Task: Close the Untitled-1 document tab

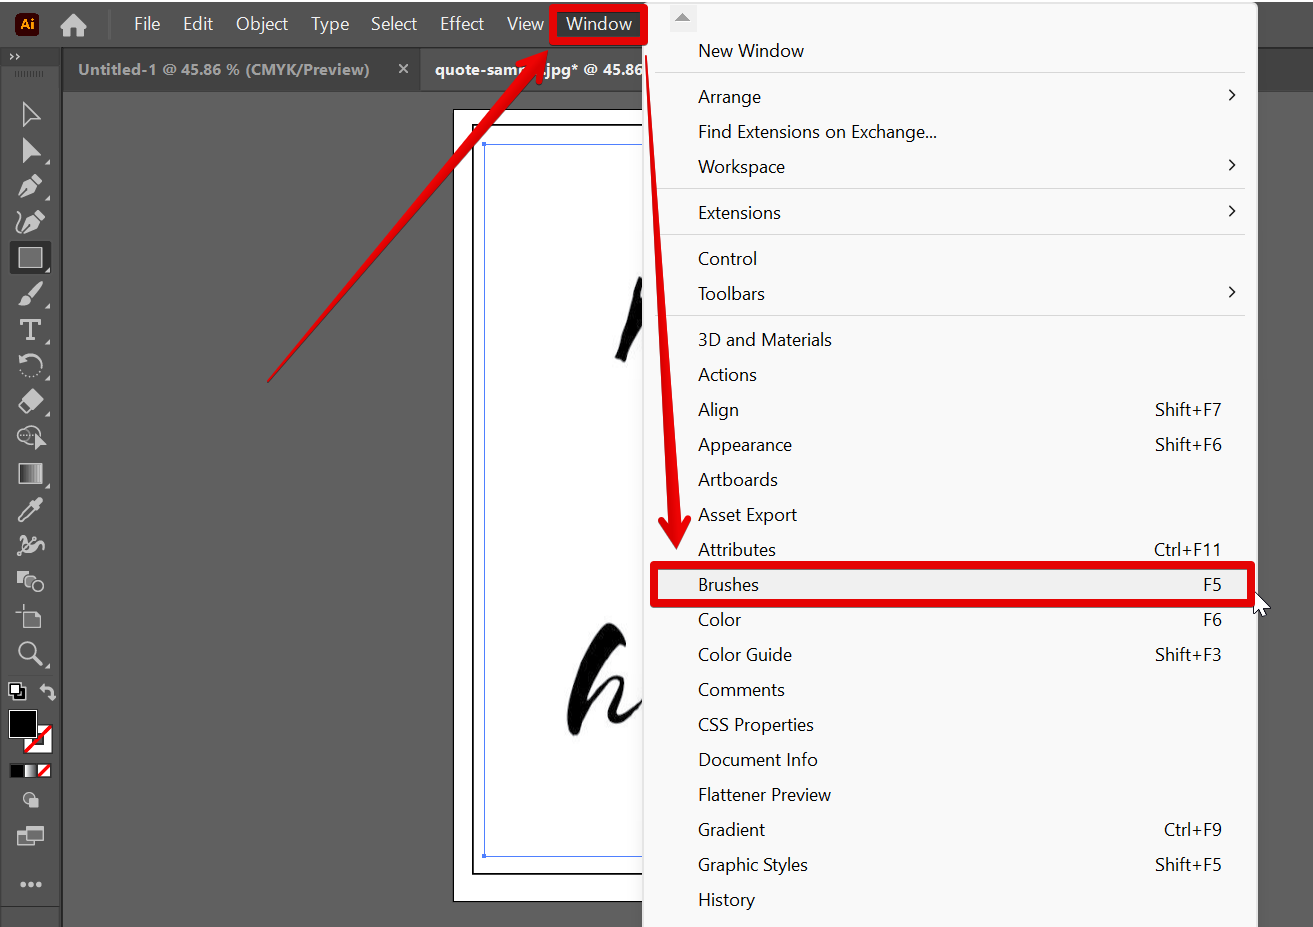Action: [x=403, y=69]
